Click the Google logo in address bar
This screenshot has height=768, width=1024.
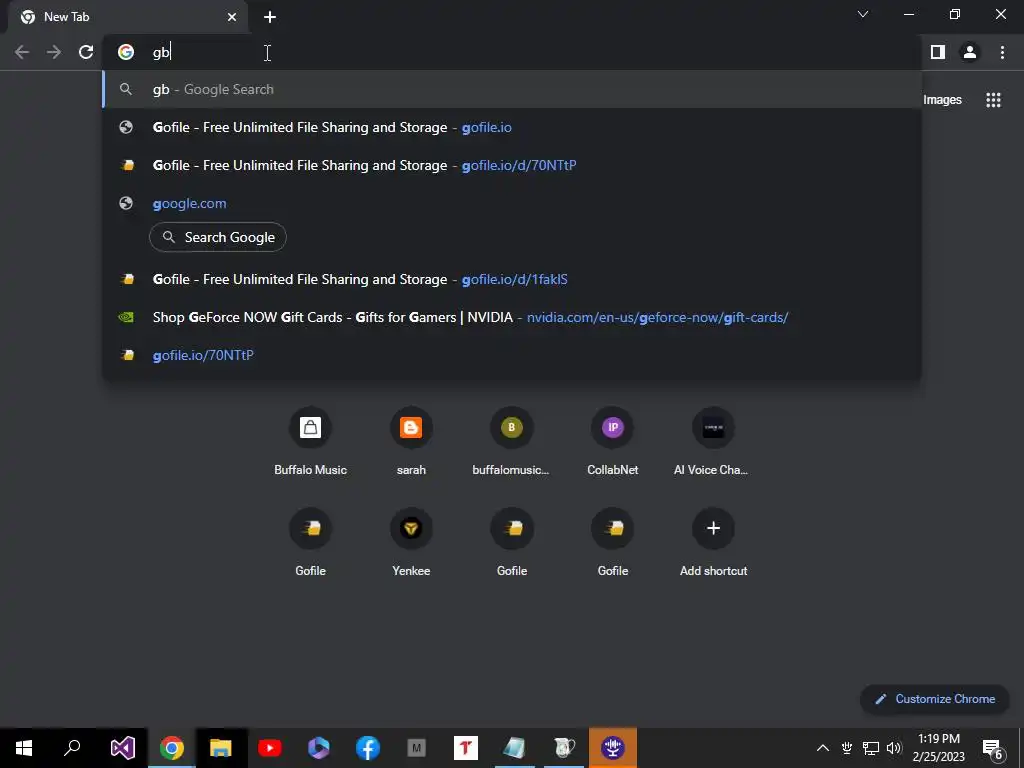126,52
